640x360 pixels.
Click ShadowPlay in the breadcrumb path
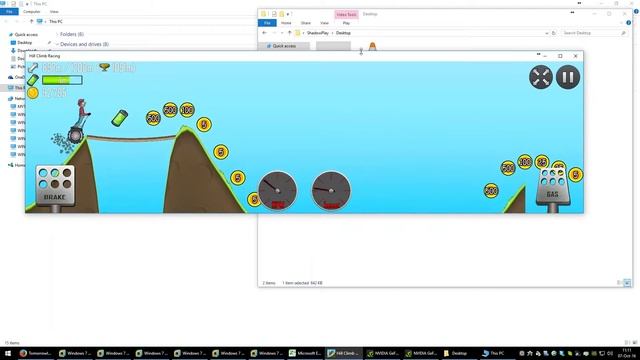[x=318, y=33]
